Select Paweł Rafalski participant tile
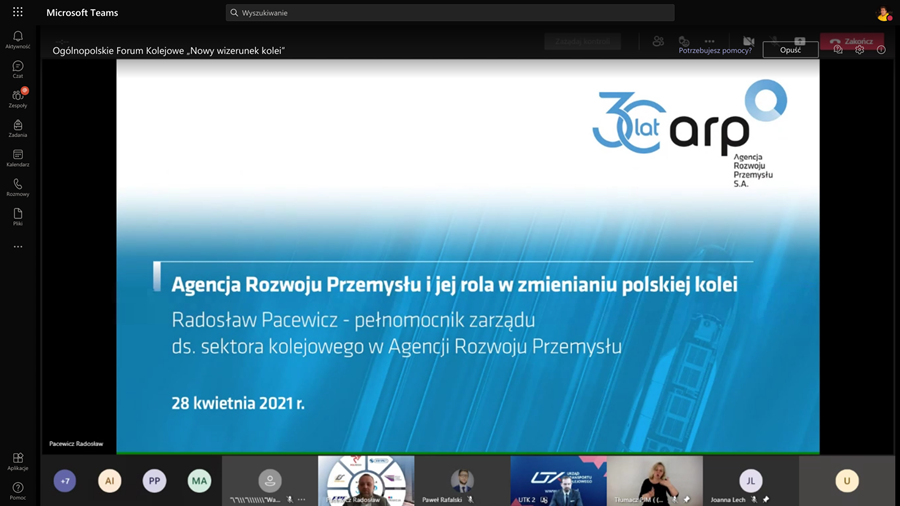This screenshot has height=506, width=900. 462,481
